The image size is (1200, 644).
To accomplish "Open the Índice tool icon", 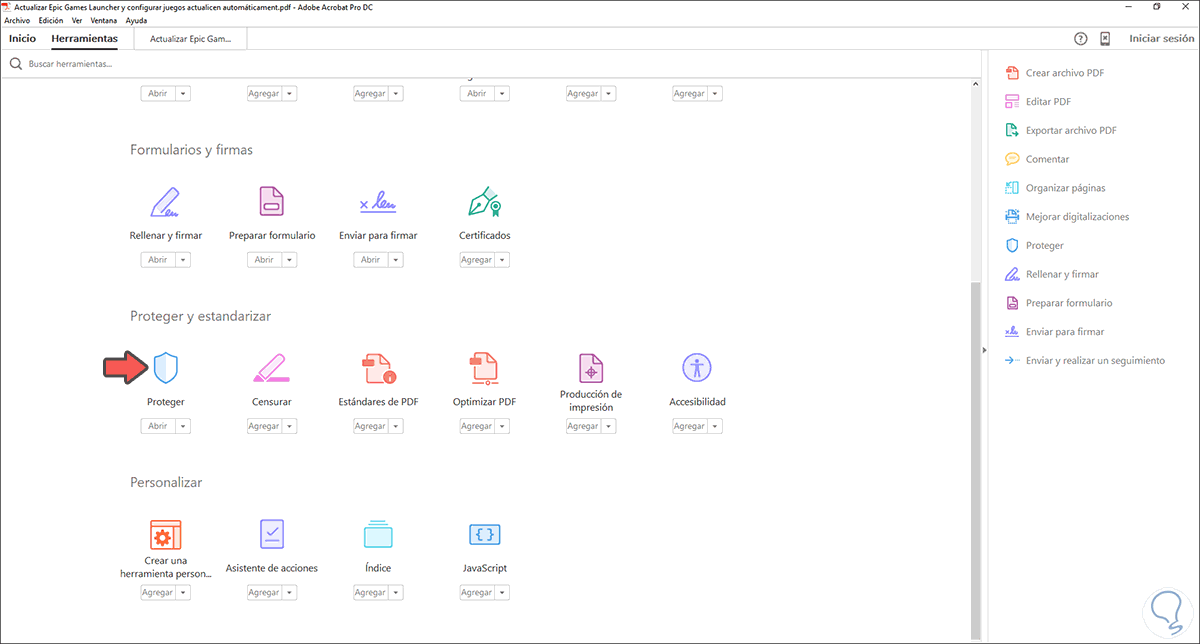I will pyautogui.click(x=378, y=534).
